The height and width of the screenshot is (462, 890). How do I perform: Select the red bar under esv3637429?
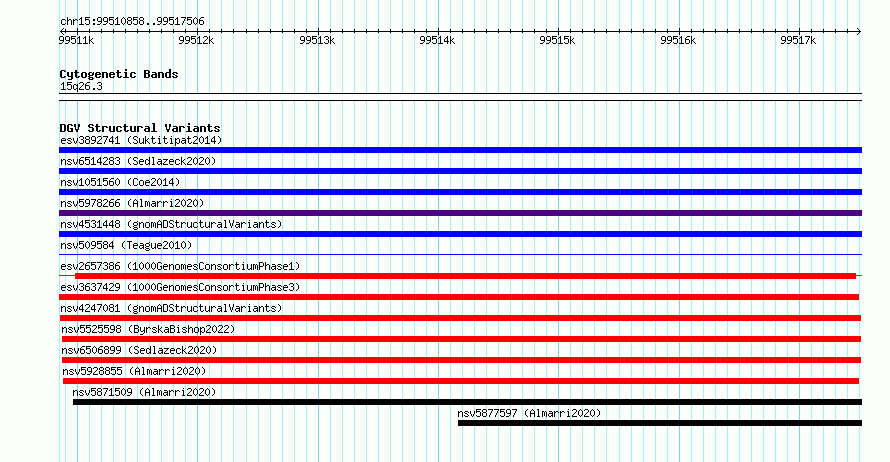[x=459, y=297]
